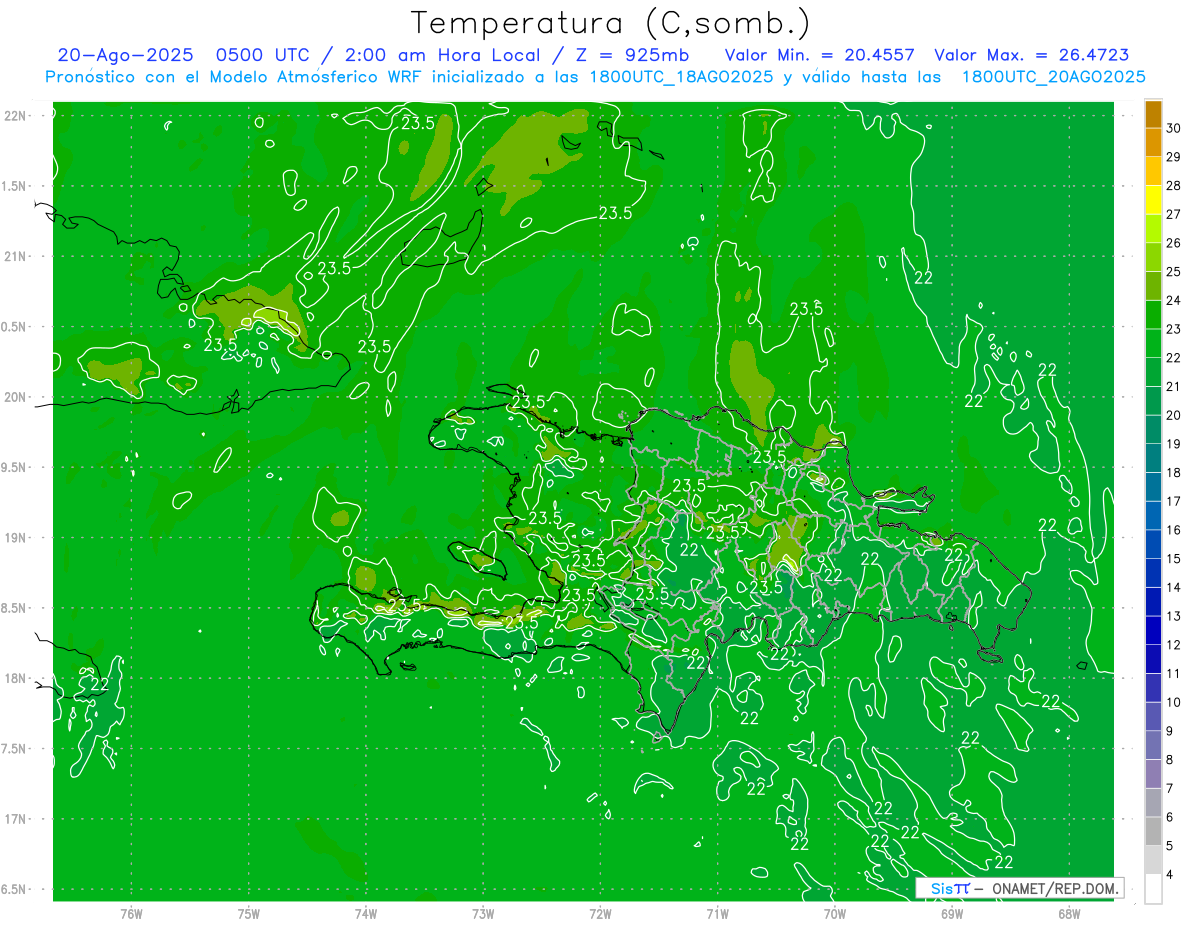Click the longitude axis label "74W"
1200x927 pixels.
click(x=366, y=913)
